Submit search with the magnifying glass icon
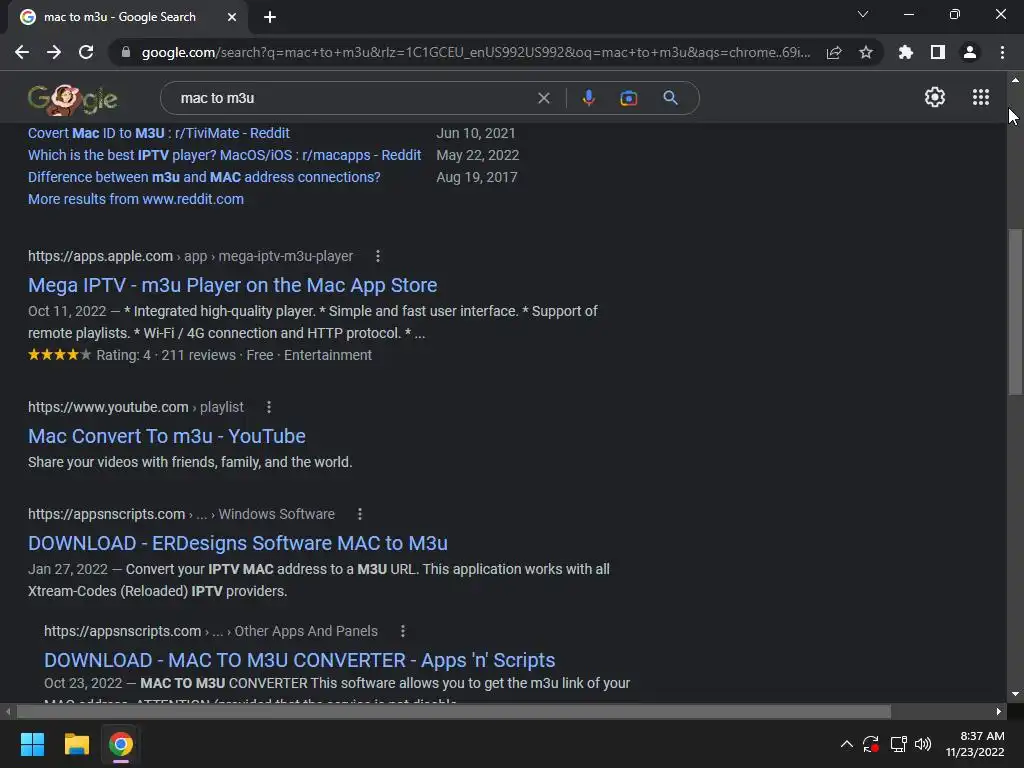Image resolution: width=1024 pixels, height=768 pixels. point(670,98)
